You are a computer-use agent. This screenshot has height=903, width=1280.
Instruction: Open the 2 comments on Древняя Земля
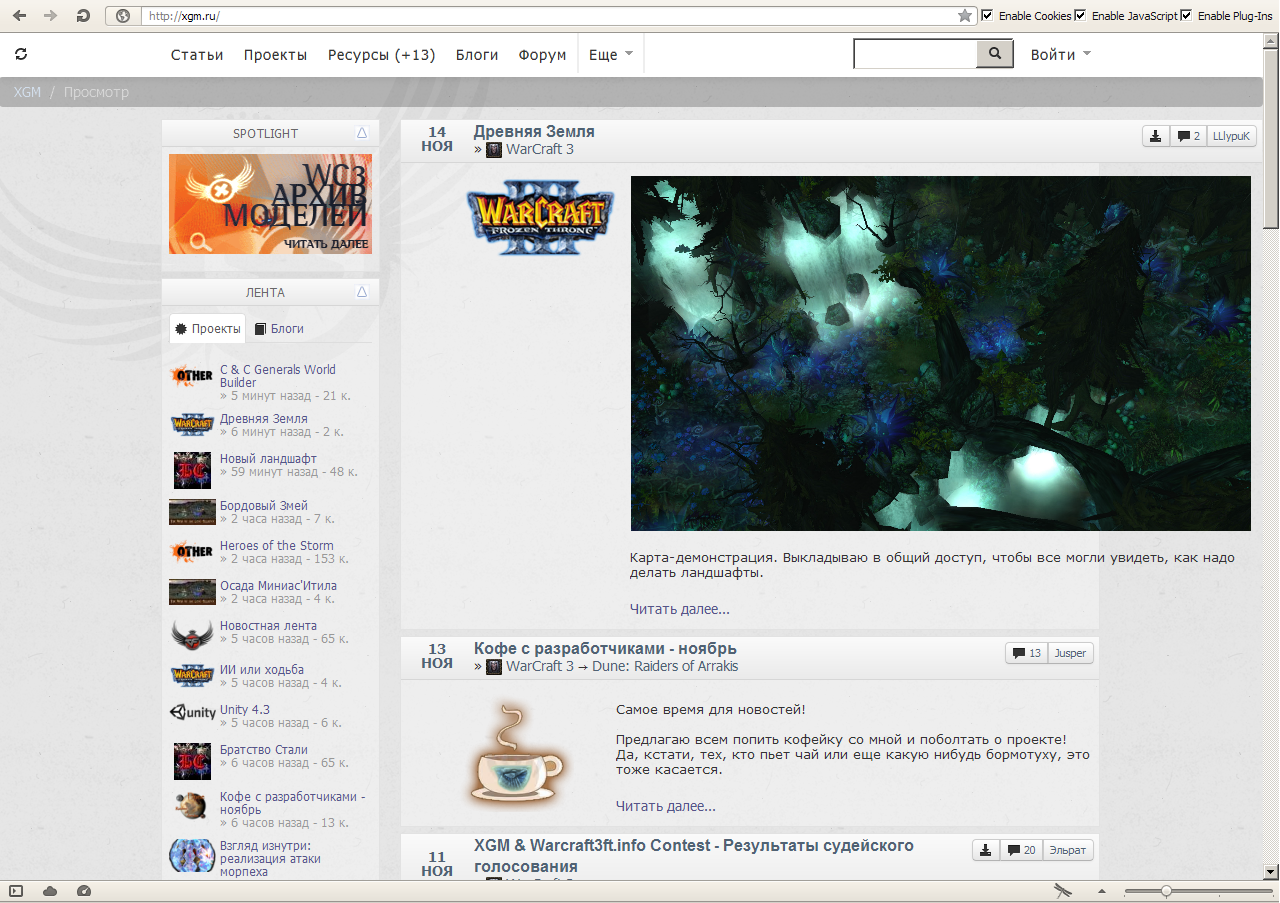(x=1189, y=136)
